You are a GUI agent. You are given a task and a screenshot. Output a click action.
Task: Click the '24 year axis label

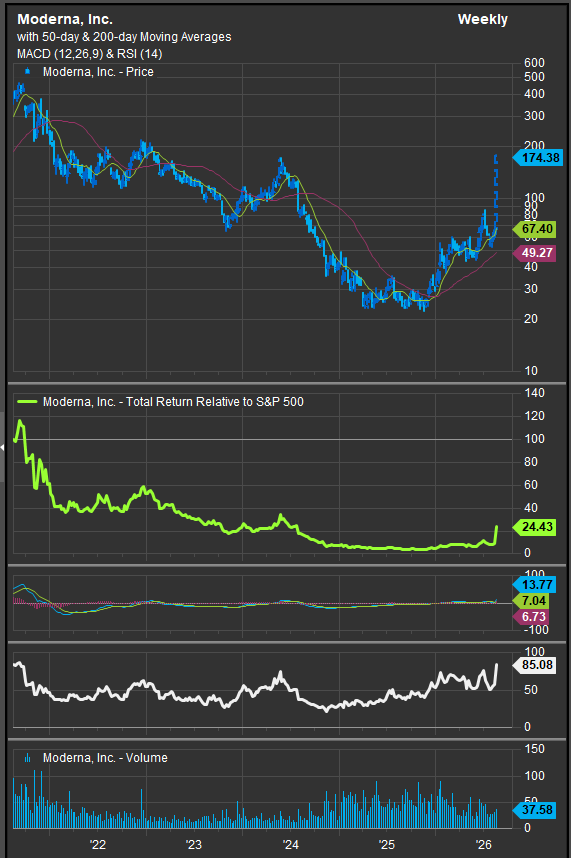click(x=290, y=845)
